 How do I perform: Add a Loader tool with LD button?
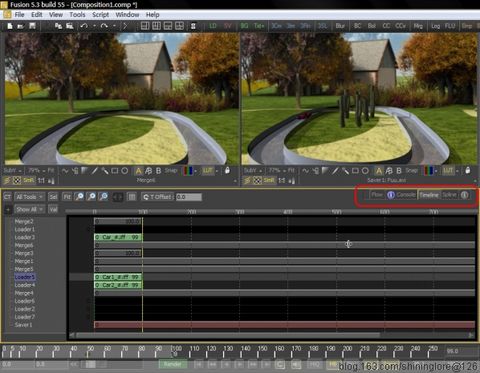pos(213,26)
